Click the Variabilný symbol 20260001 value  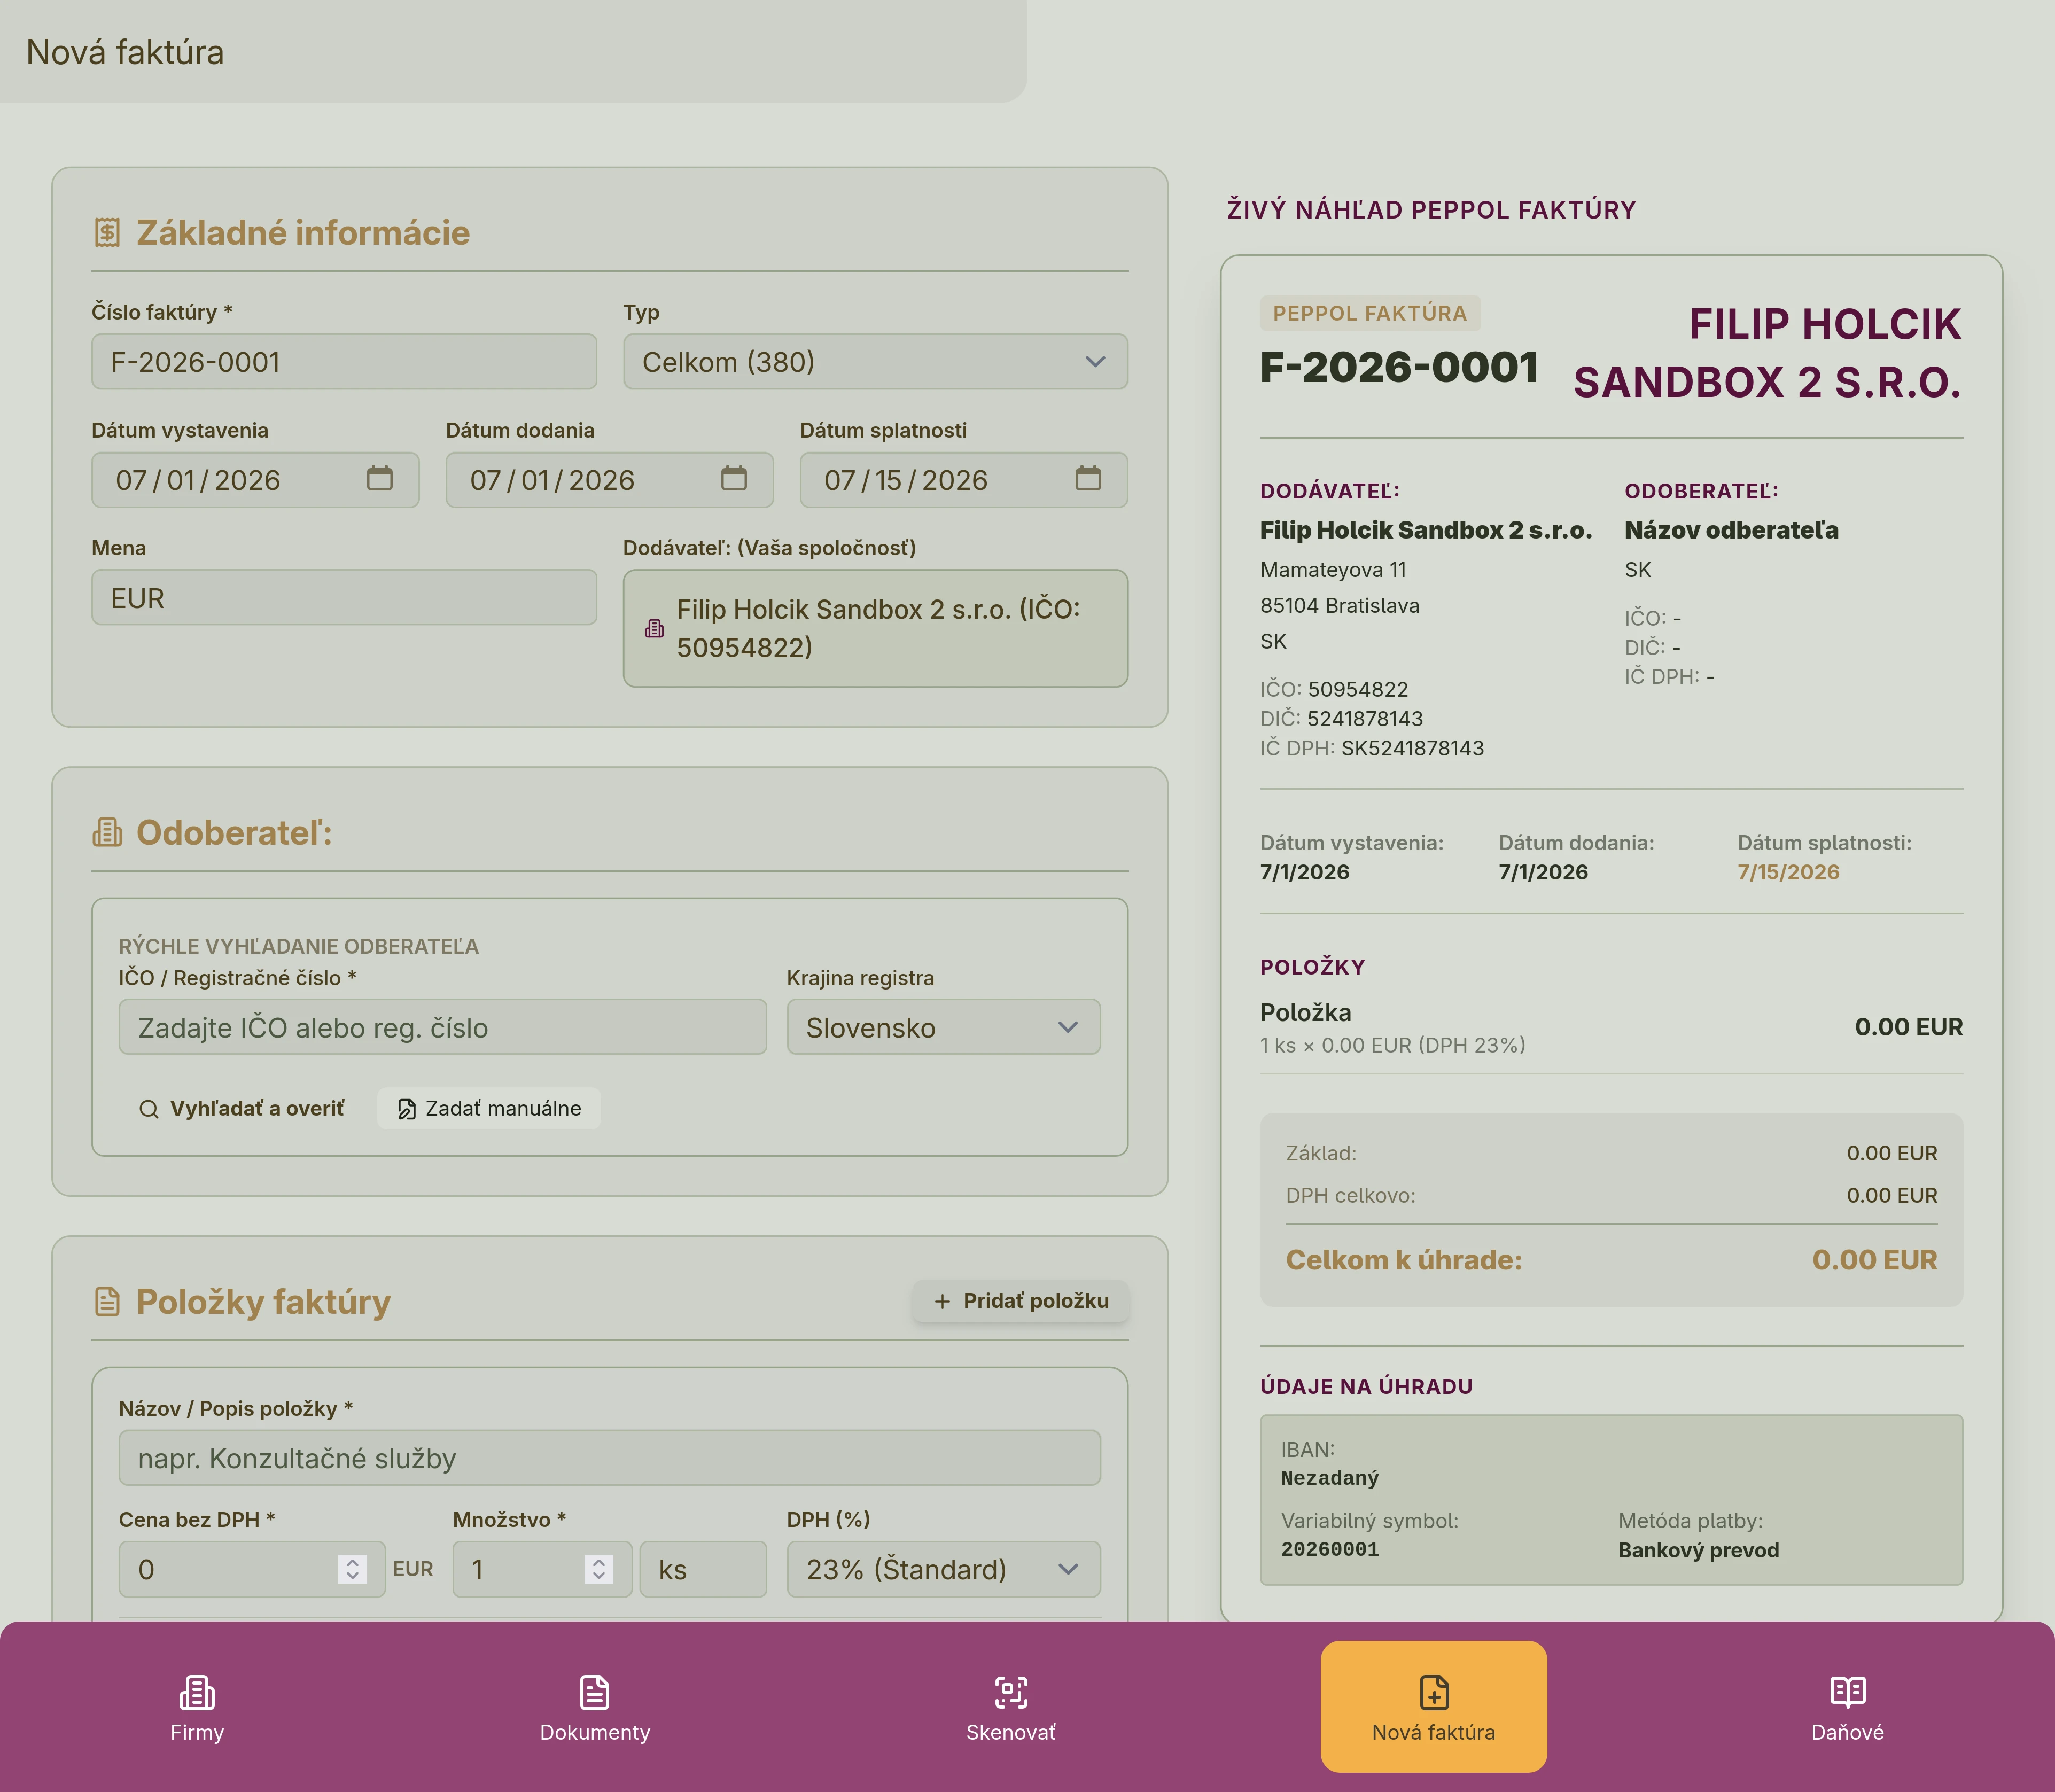1330,1549
